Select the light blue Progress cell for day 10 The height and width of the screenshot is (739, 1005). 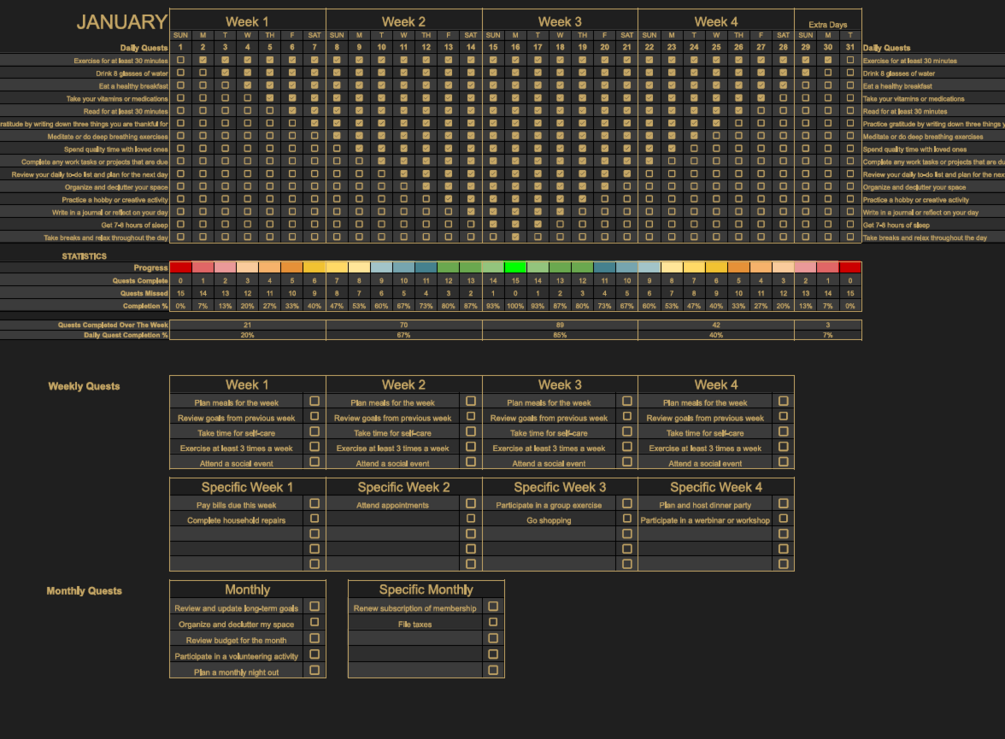click(x=381, y=267)
